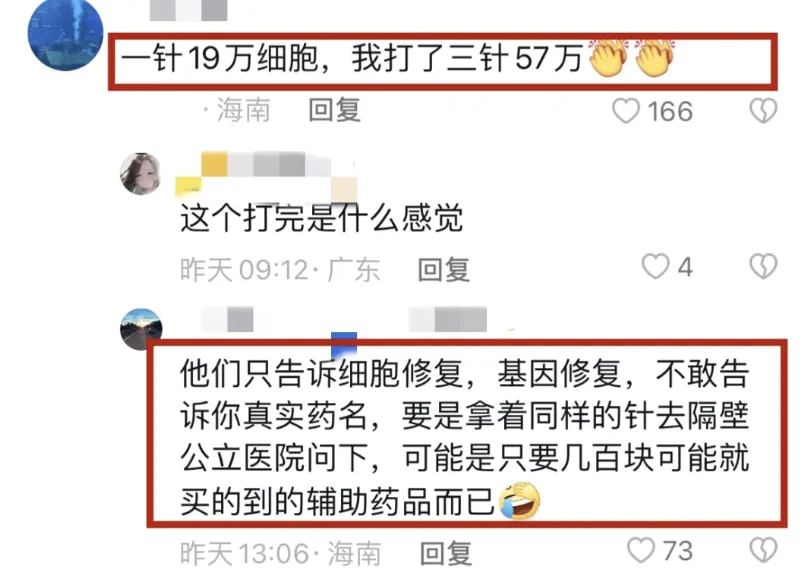Like the comment with 166 likes
810x580 pixels.
pos(626,111)
